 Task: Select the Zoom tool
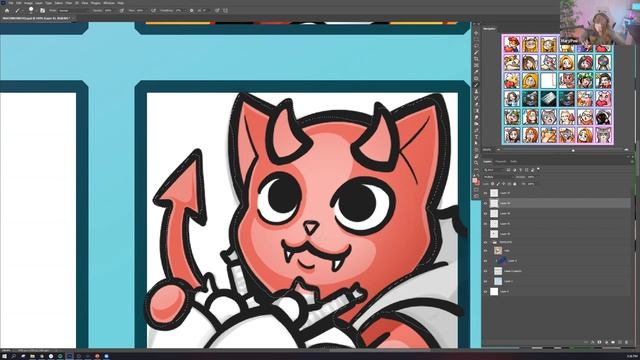(x=476, y=162)
